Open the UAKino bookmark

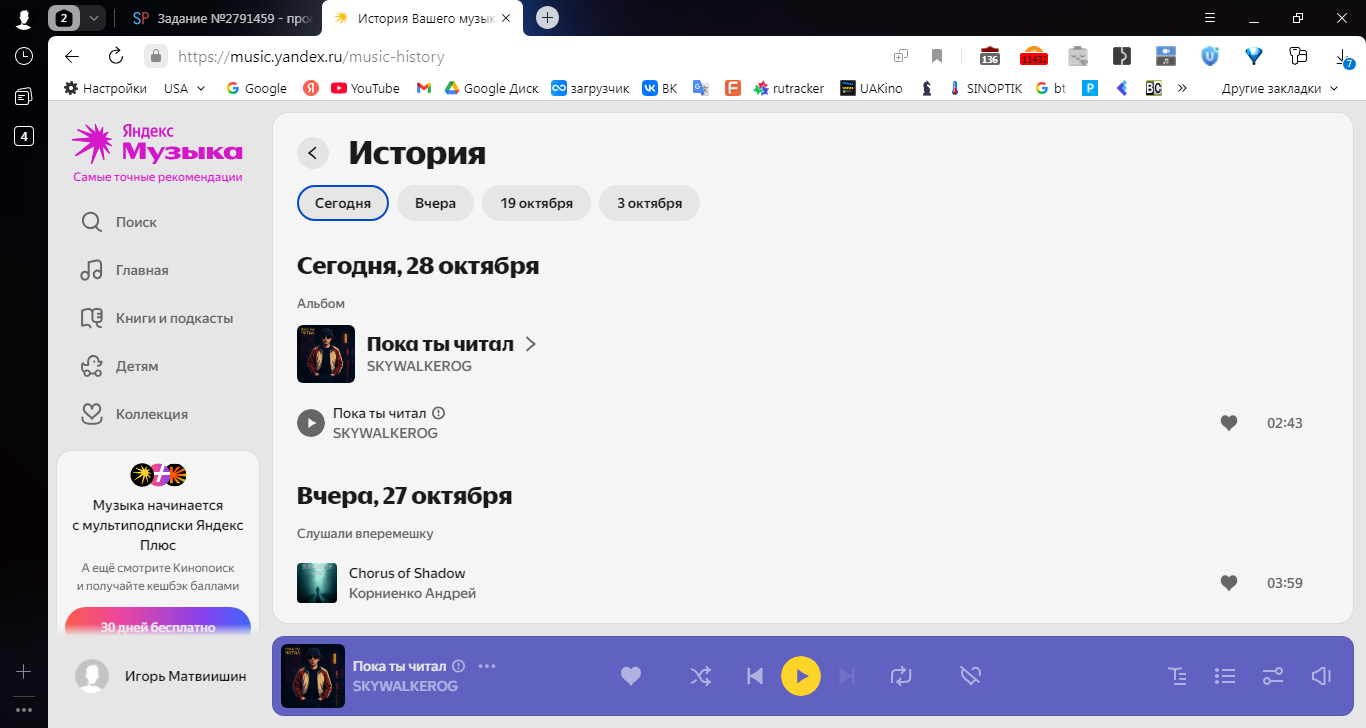(x=871, y=88)
